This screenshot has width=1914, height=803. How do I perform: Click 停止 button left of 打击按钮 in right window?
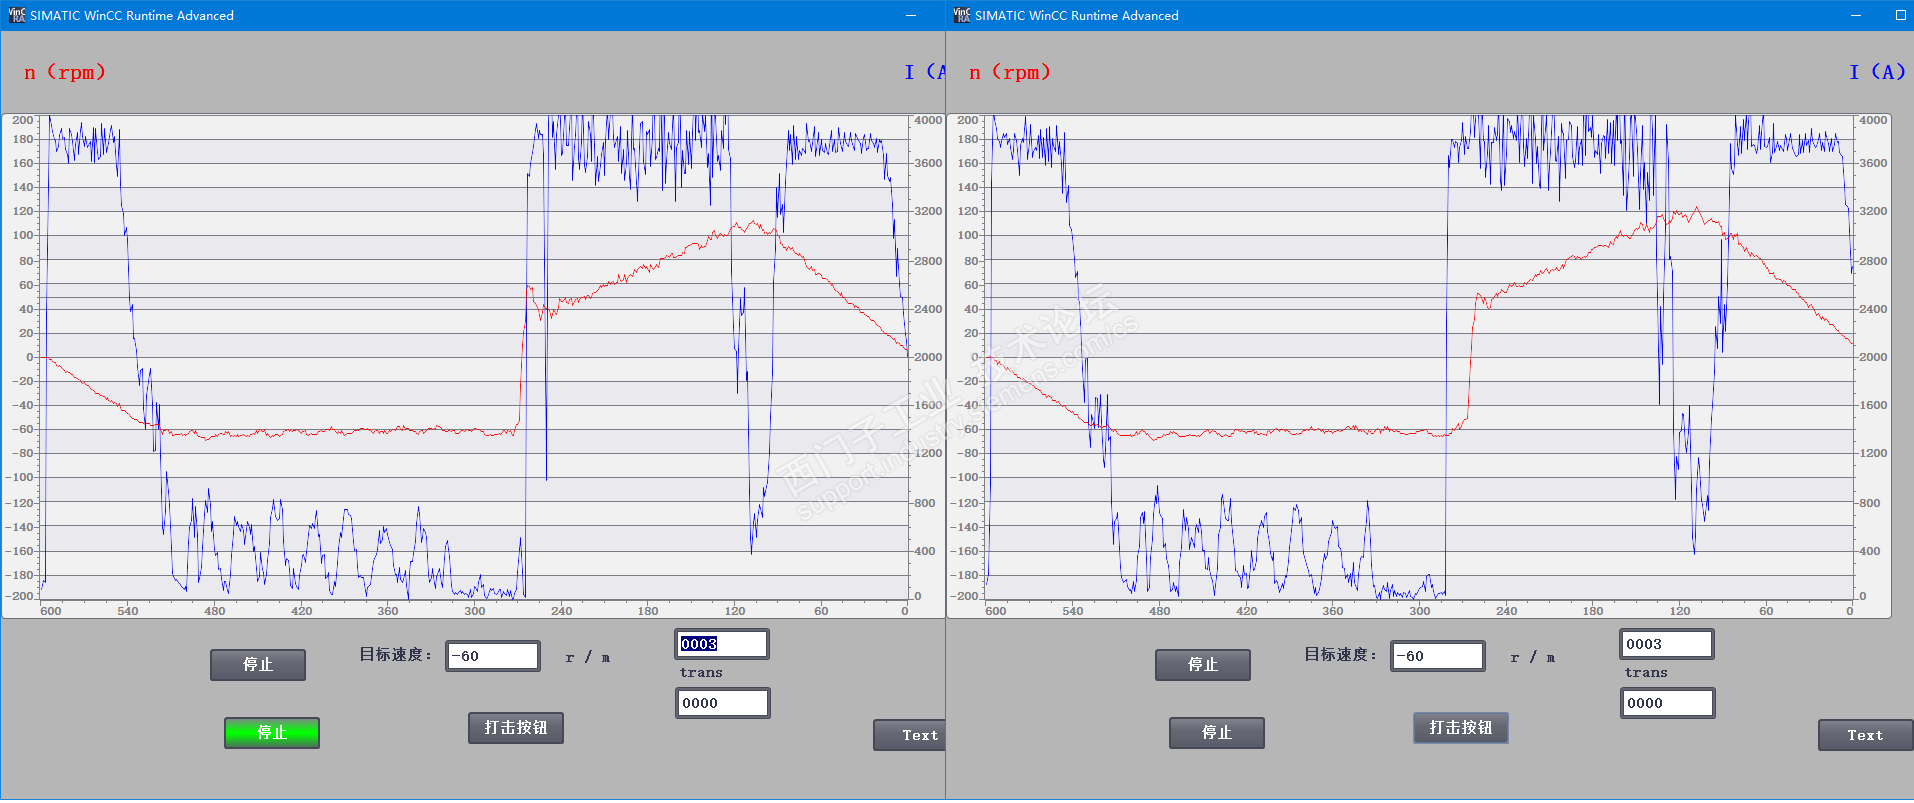1217,733
